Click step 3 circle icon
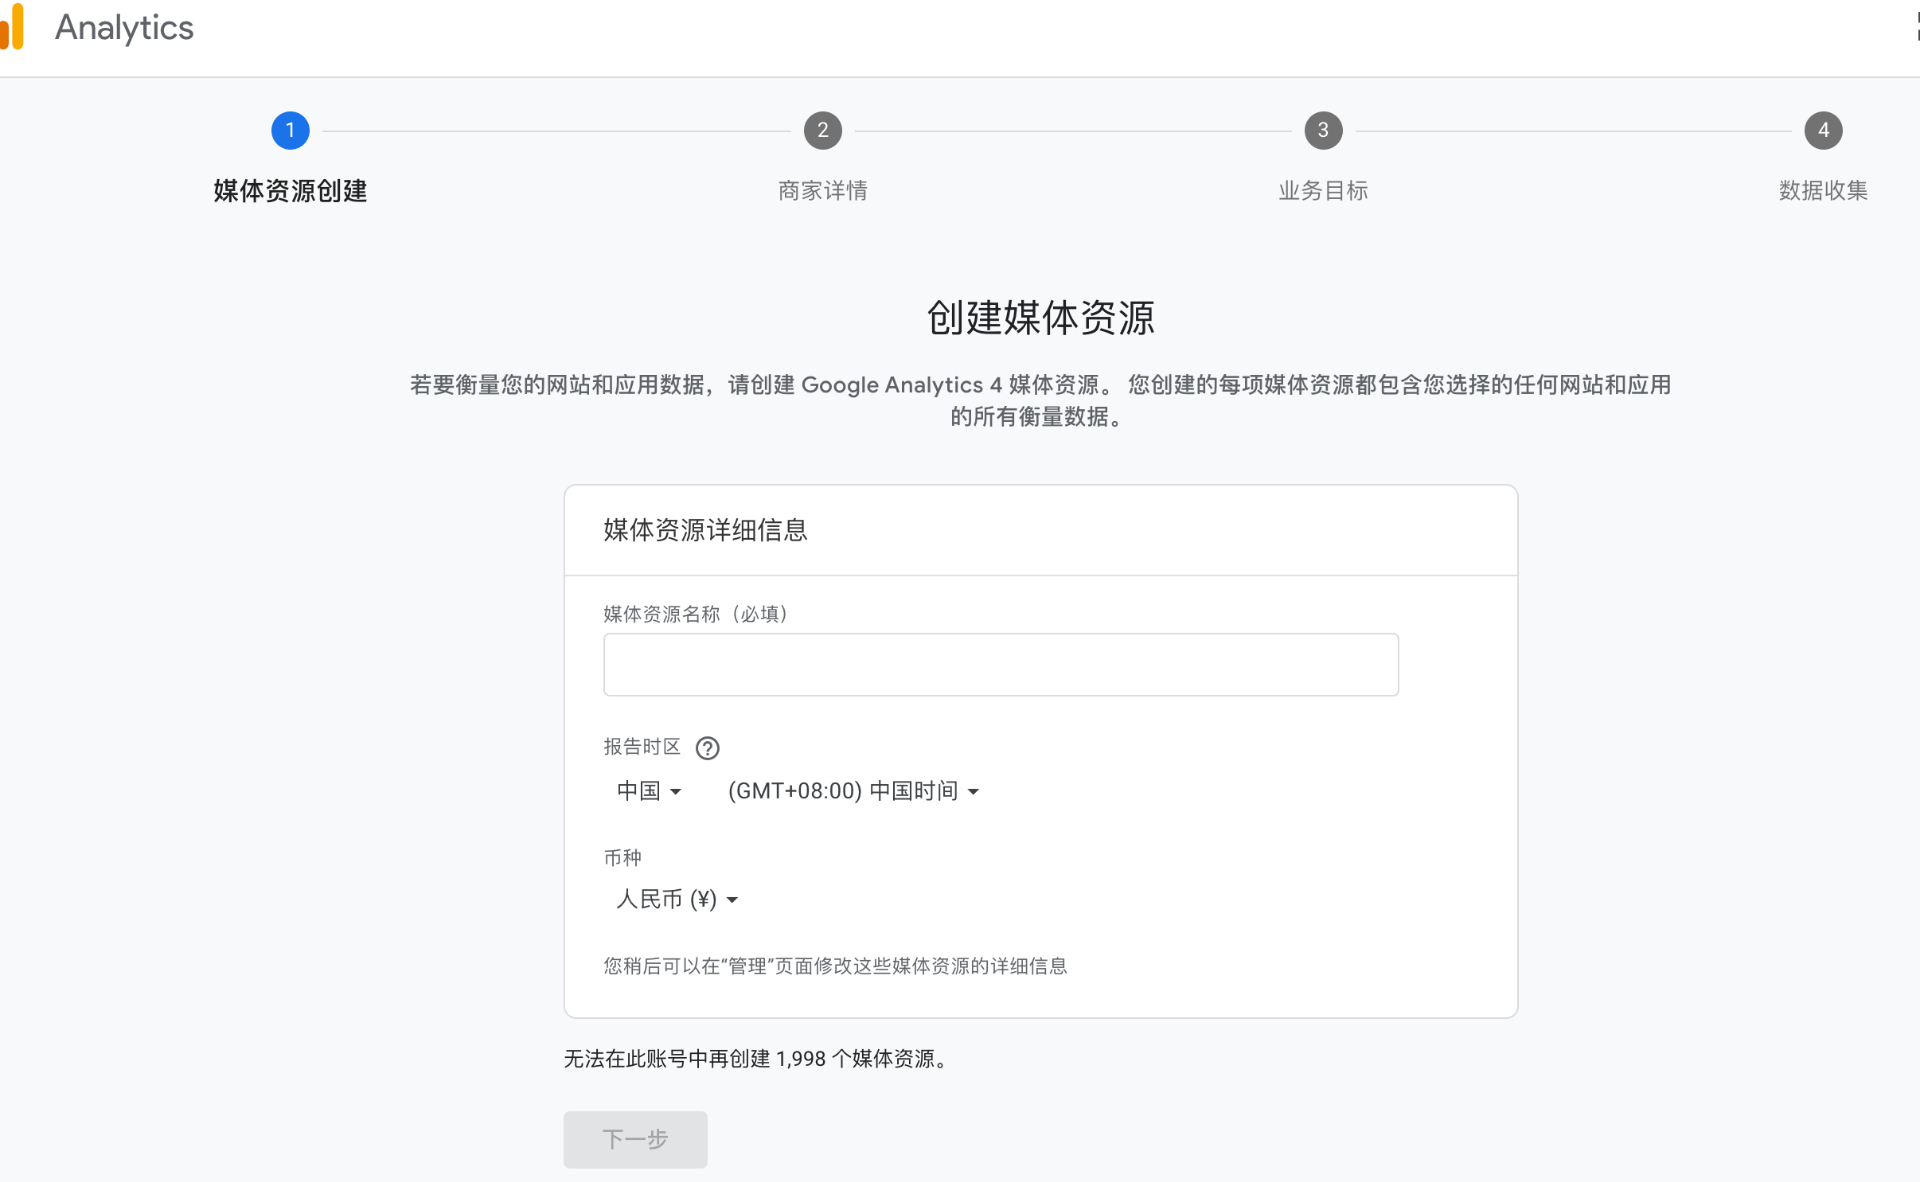This screenshot has width=1920, height=1182. tap(1323, 130)
